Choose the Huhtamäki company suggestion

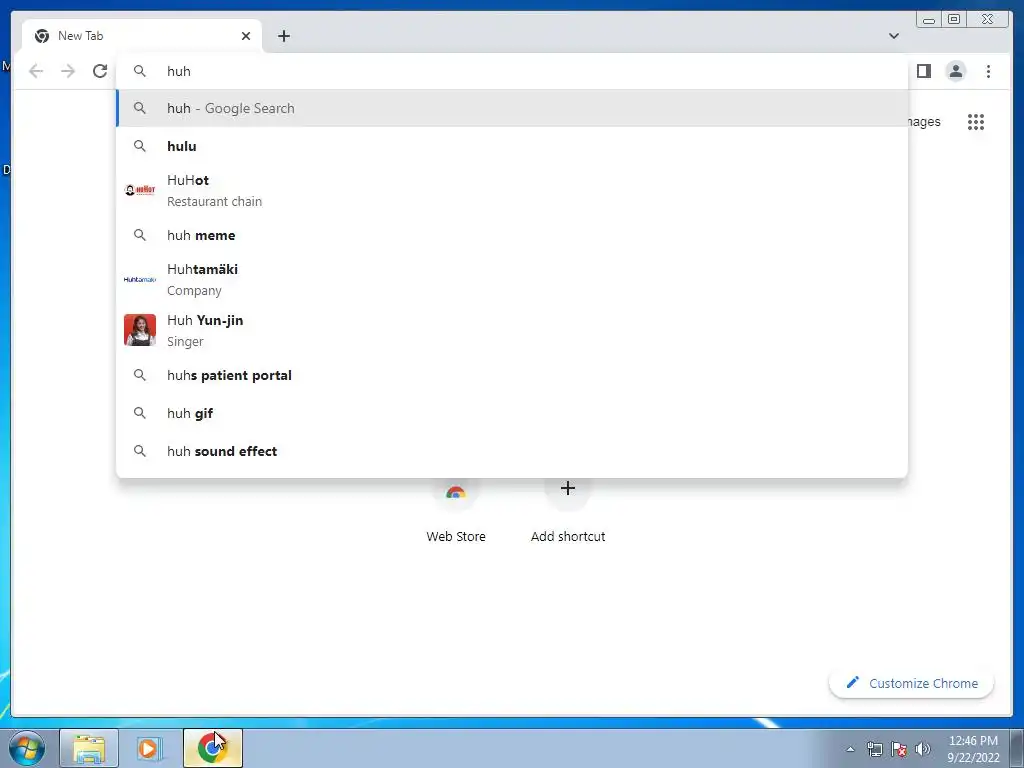[512, 280]
